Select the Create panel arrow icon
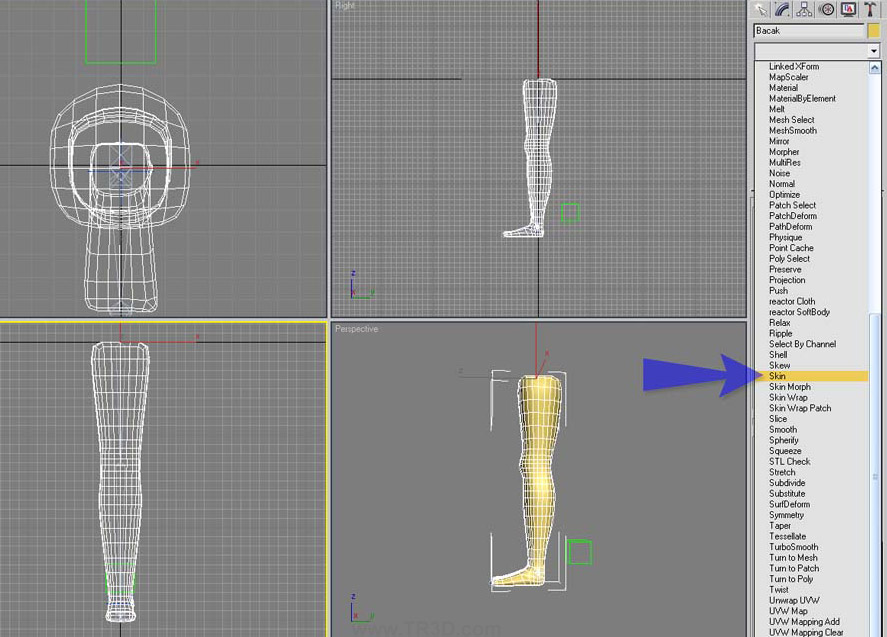This screenshot has width=887, height=637. point(763,9)
